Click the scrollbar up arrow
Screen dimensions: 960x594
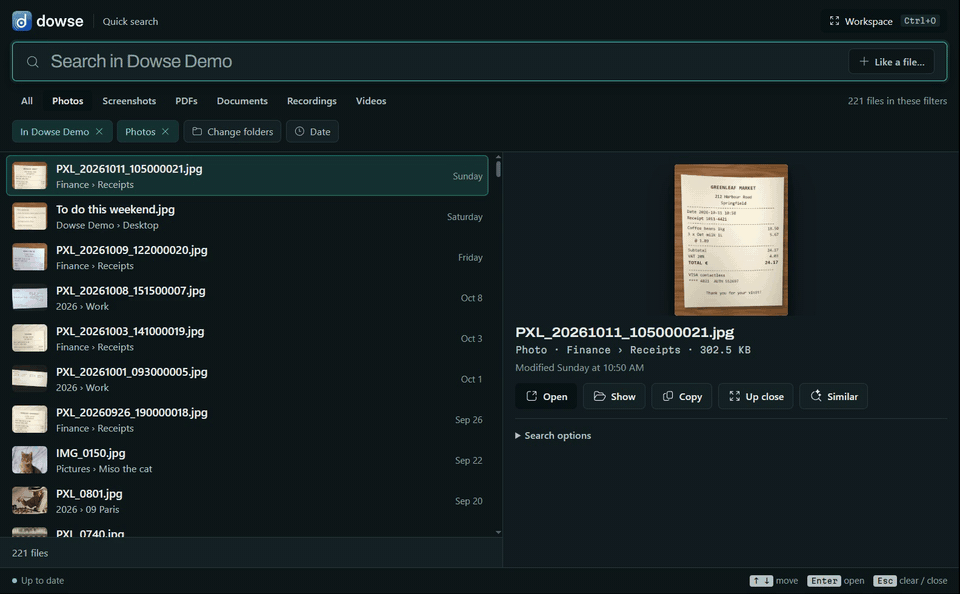[x=498, y=157]
